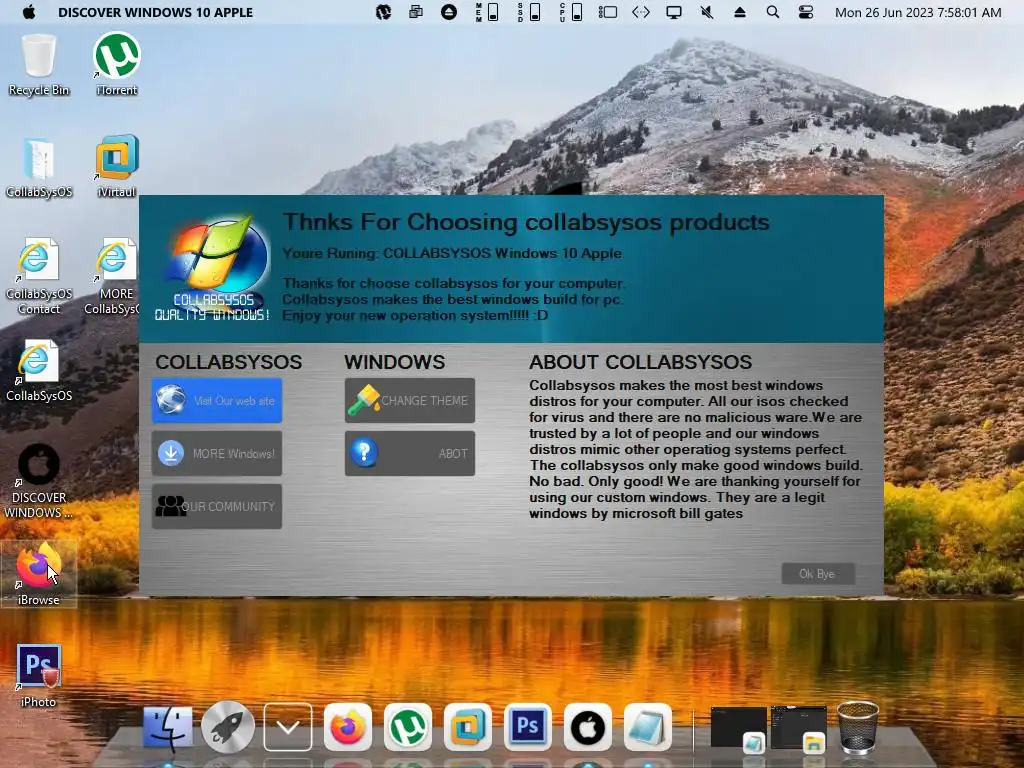Viewport: 1024px width, 768px height.
Task: Click the Collabsysos Windows logo in dialog
Action: [214, 268]
